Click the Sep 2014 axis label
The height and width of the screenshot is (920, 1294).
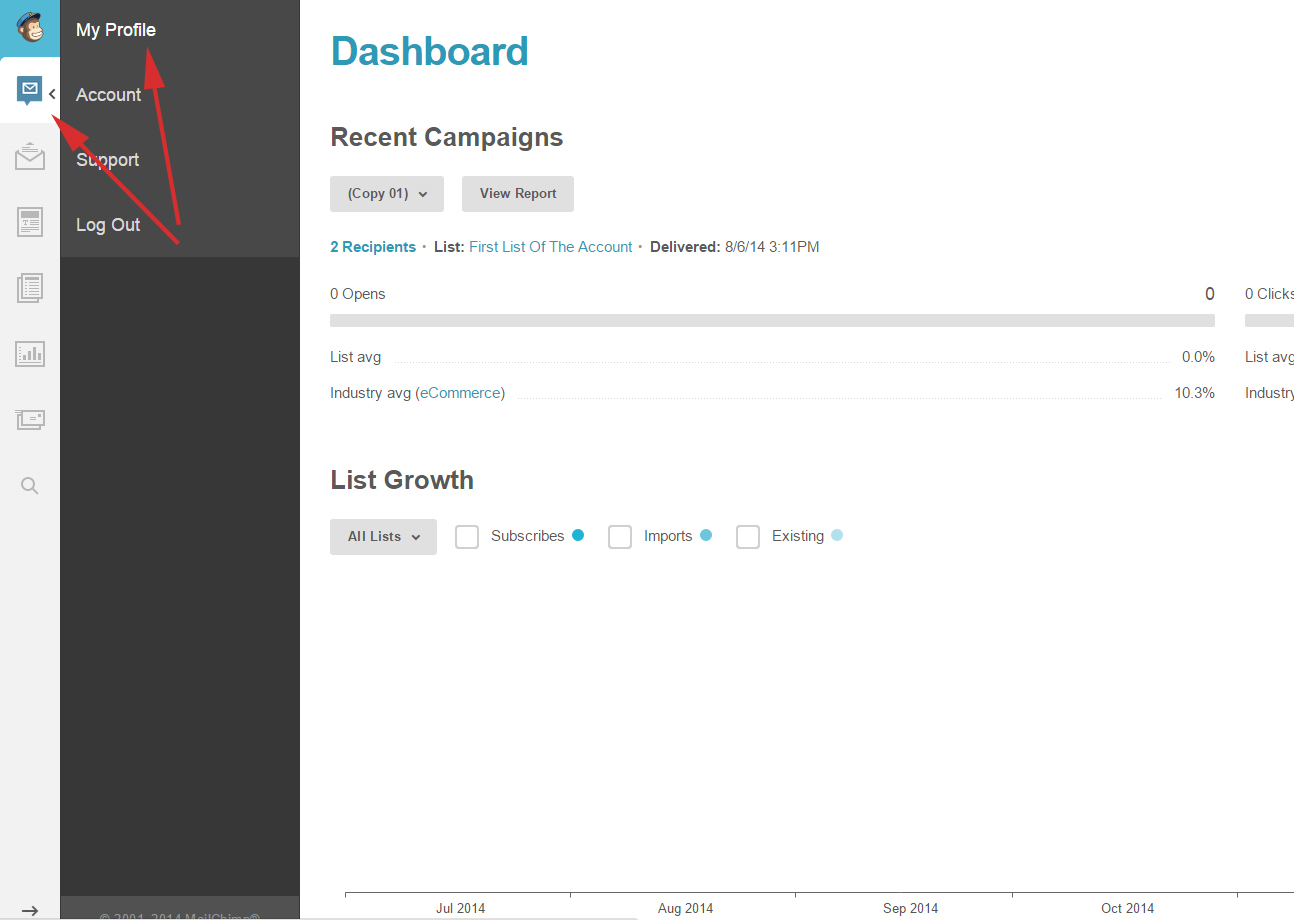click(910, 908)
